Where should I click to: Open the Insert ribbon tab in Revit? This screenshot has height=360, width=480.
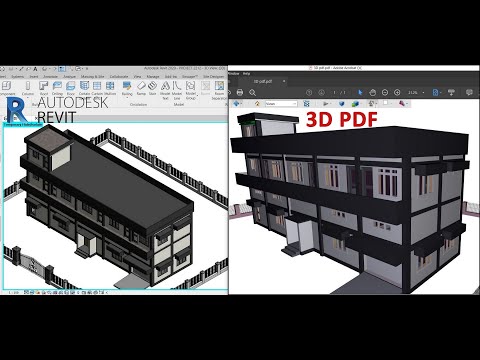point(34,76)
